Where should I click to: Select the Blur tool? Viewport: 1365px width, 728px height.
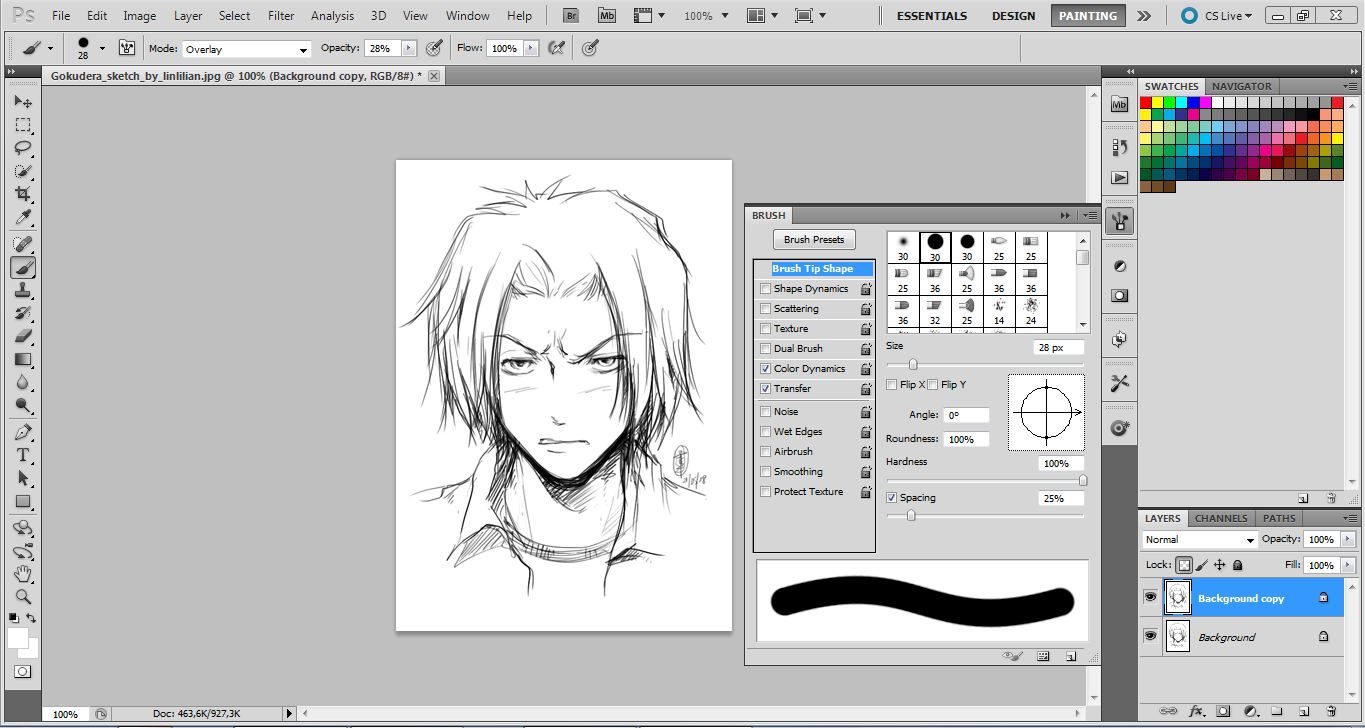pyautogui.click(x=23, y=382)
